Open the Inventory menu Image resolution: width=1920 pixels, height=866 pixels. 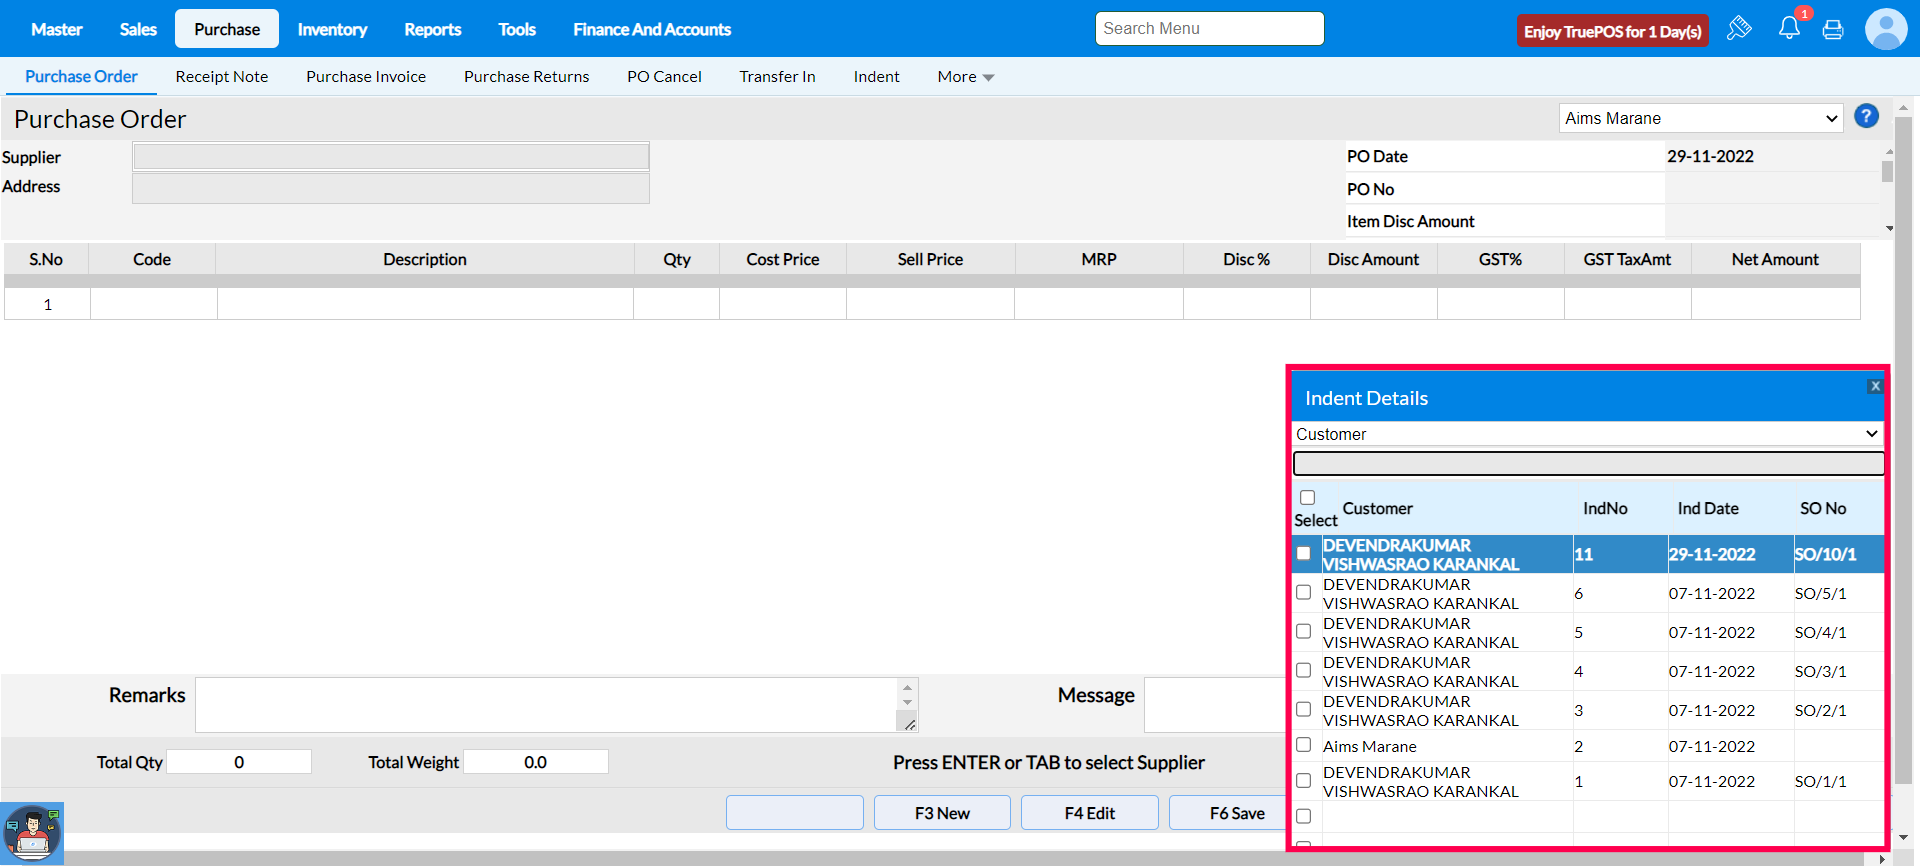click(x=332, y=29)
